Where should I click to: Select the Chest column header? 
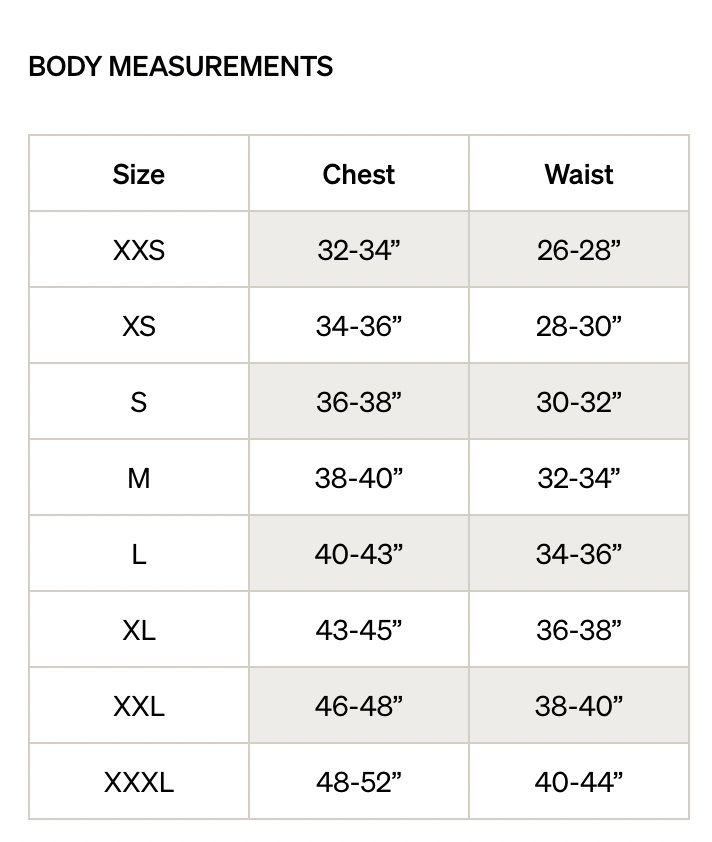click(359, 173)
